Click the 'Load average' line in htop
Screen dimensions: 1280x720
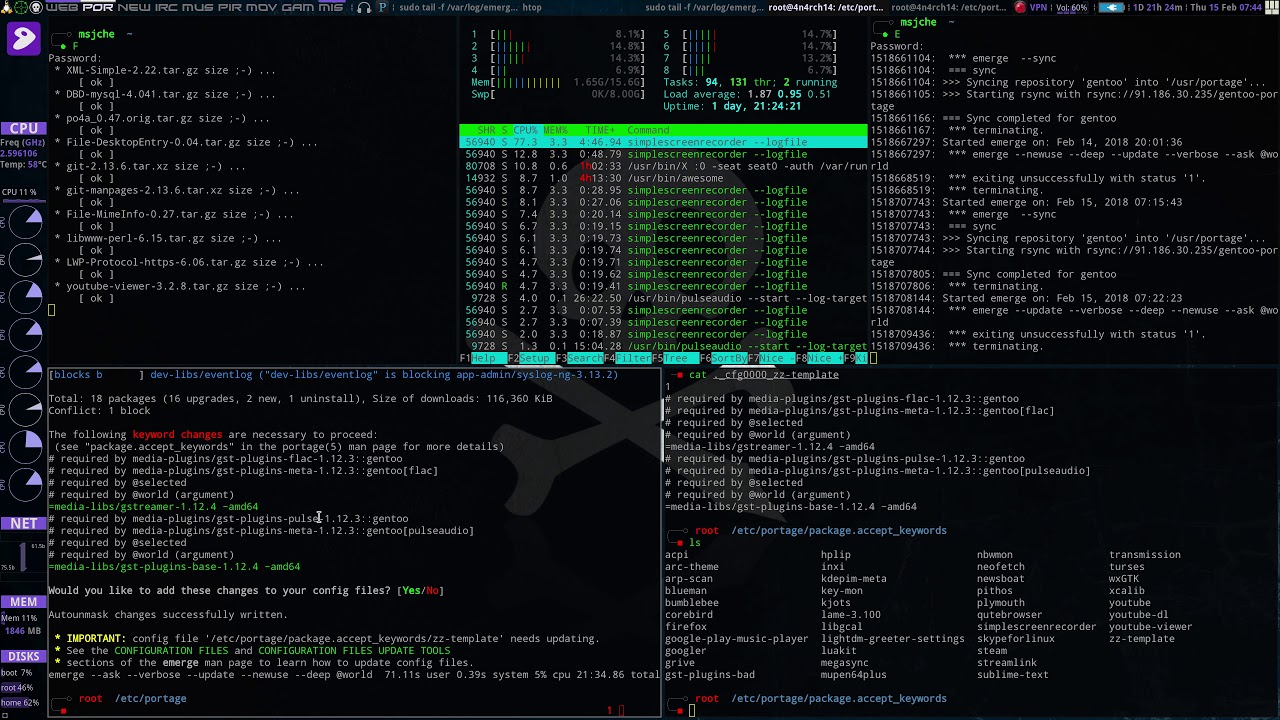coord(747,94)
